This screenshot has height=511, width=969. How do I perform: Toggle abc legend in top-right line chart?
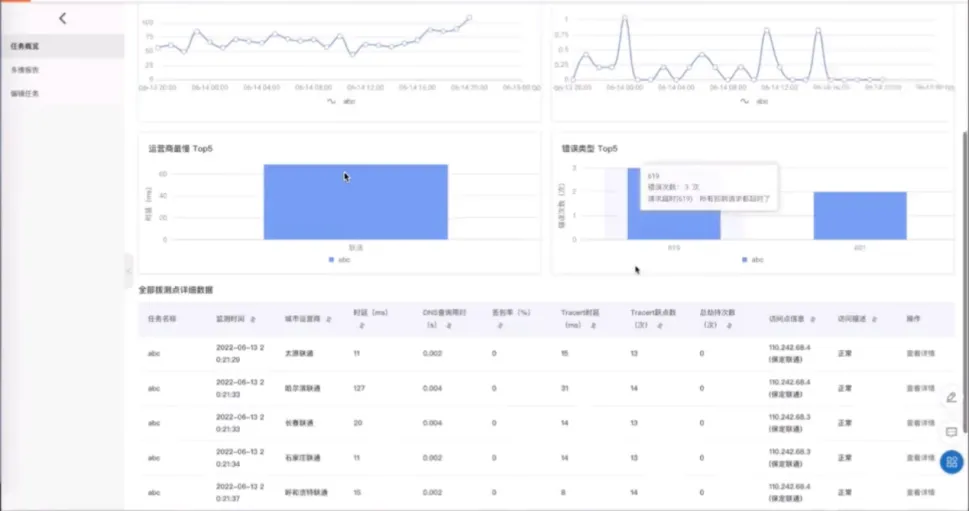pos(754,101)
